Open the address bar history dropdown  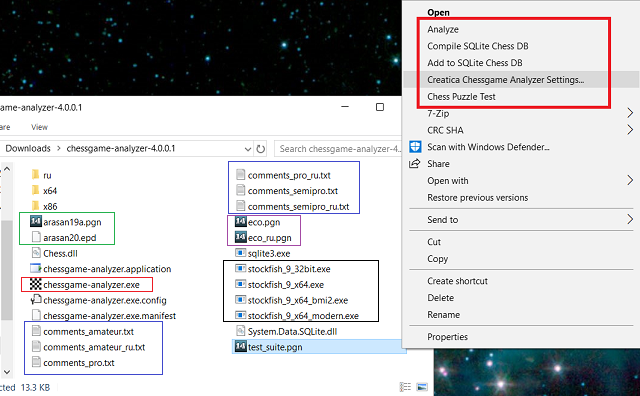pyautogui.click(x=248, y=149)
